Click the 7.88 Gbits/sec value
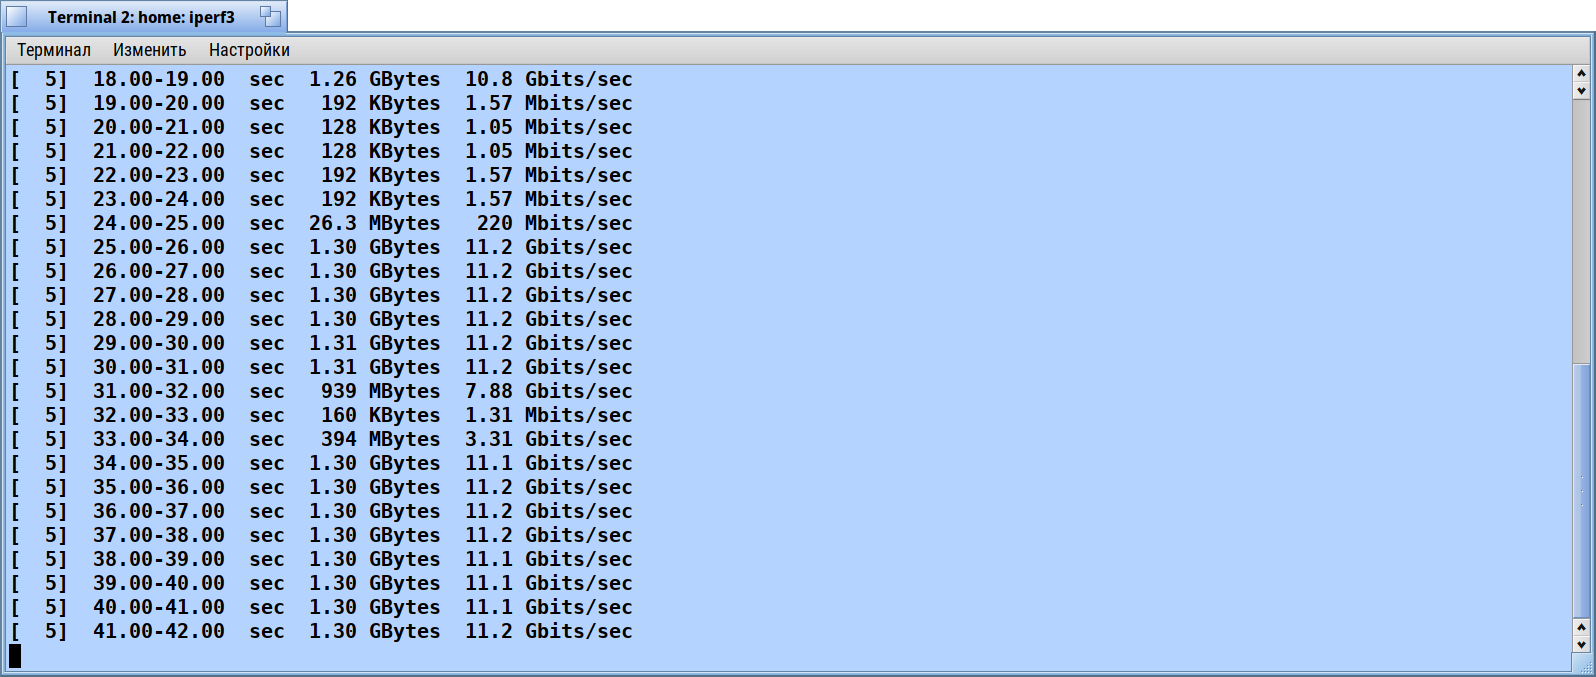 [549, 391]
